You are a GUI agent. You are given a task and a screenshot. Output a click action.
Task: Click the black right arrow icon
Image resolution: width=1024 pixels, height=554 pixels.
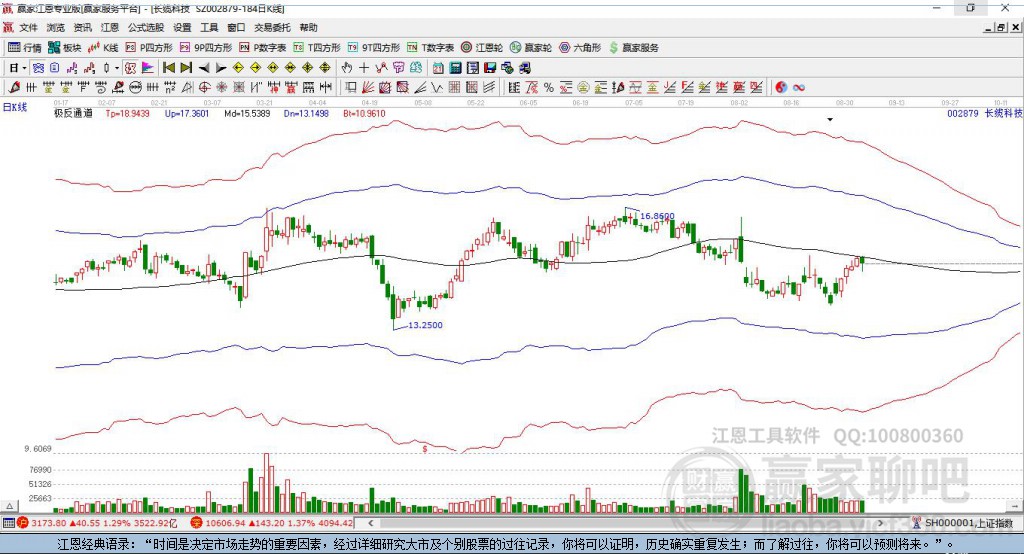(221, 68)
